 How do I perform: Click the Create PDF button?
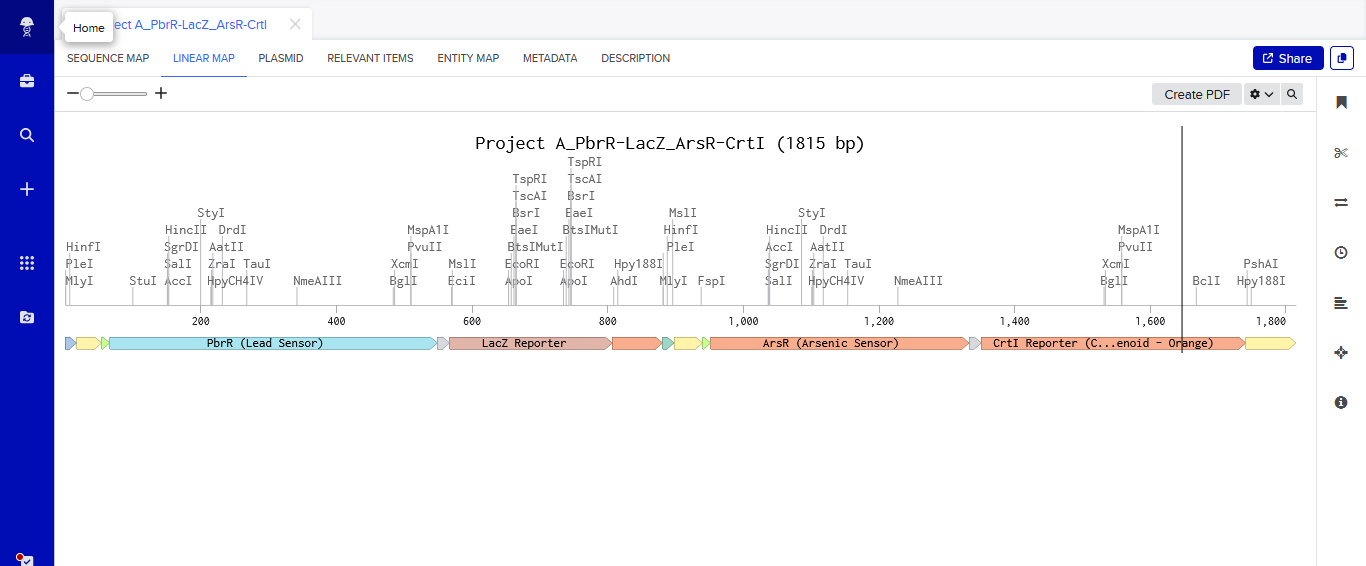(x=1197, y=94)
